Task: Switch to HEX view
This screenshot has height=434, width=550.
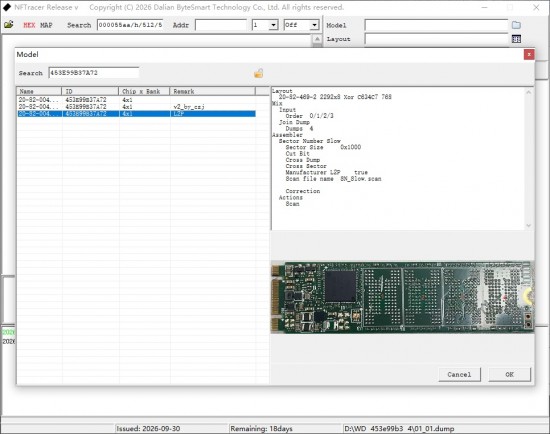Action: 29,25
